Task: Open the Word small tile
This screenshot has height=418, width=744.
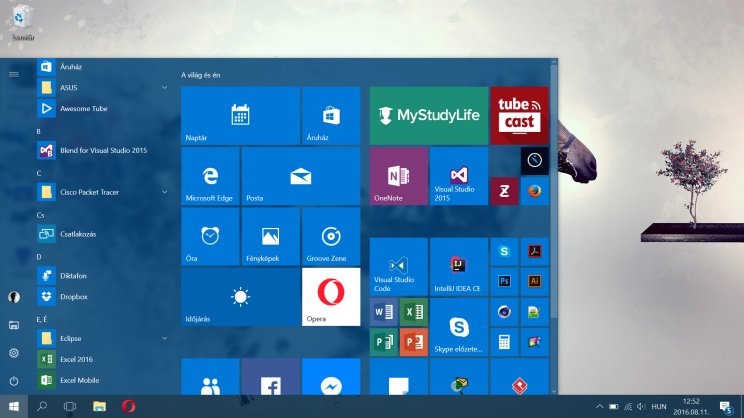Action: point(384,312)
